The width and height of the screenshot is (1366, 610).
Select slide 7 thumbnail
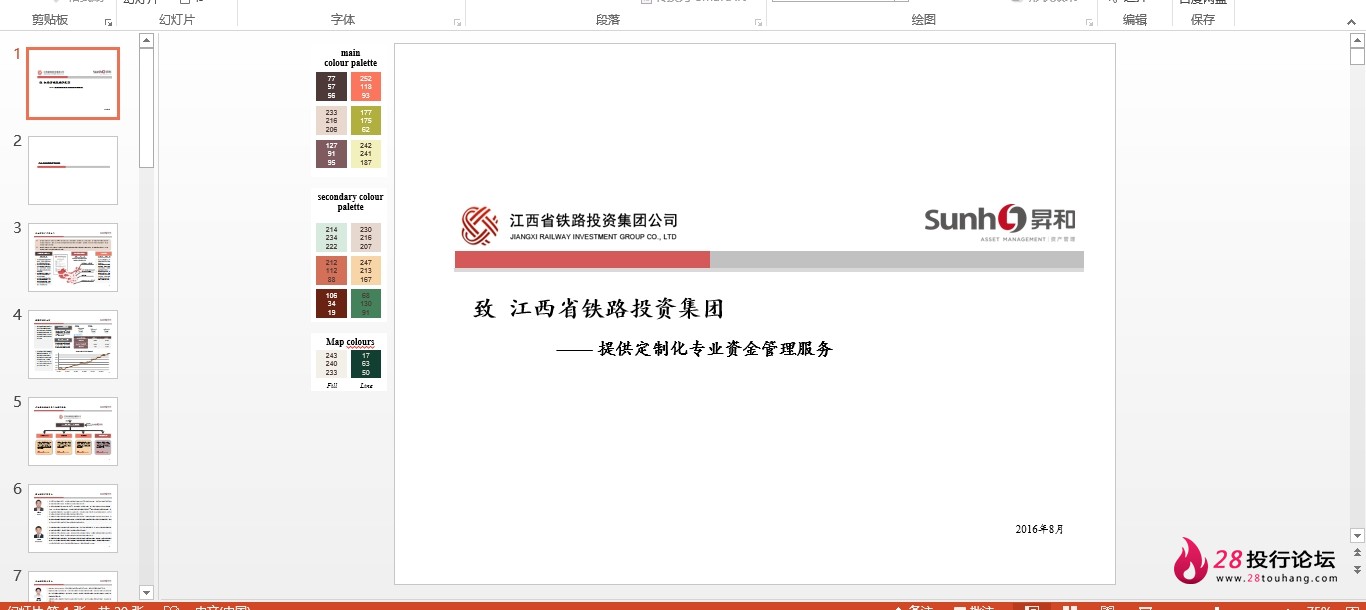coord(73,586)
